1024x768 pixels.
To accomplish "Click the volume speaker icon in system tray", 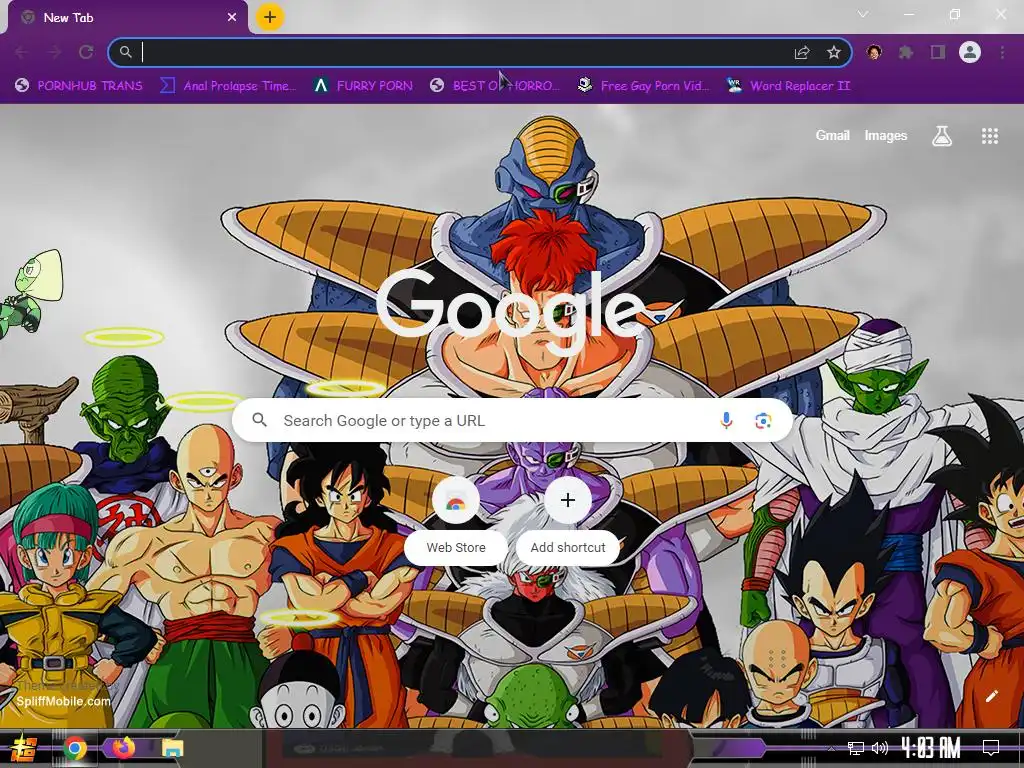I will pos(880,748).
